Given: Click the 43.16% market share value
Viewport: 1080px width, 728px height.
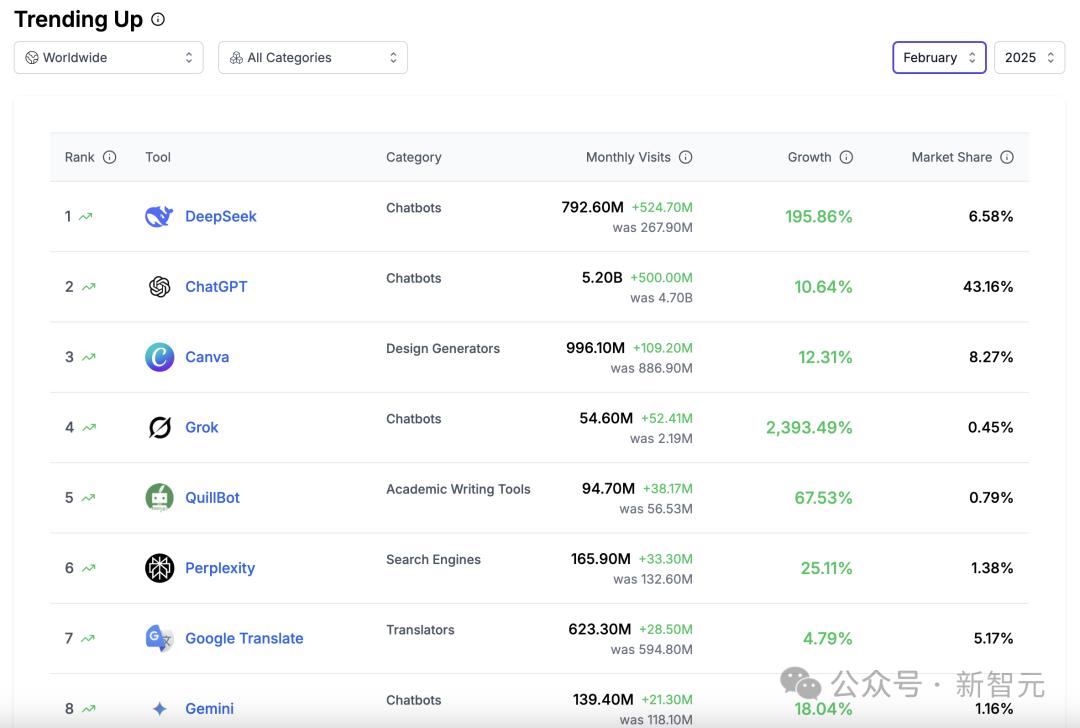Looking at the screenshot, I should 988,287.
